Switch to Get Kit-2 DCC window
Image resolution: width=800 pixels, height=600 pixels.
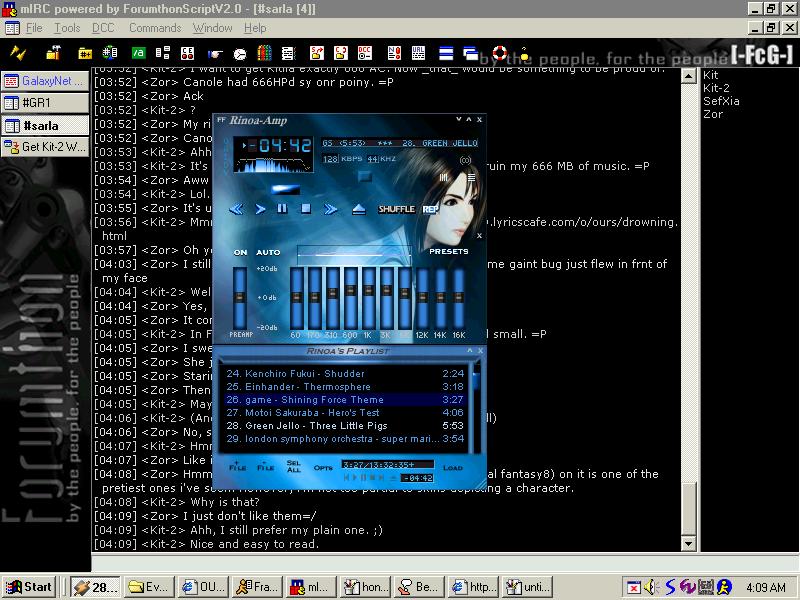[x=45, y=147]
